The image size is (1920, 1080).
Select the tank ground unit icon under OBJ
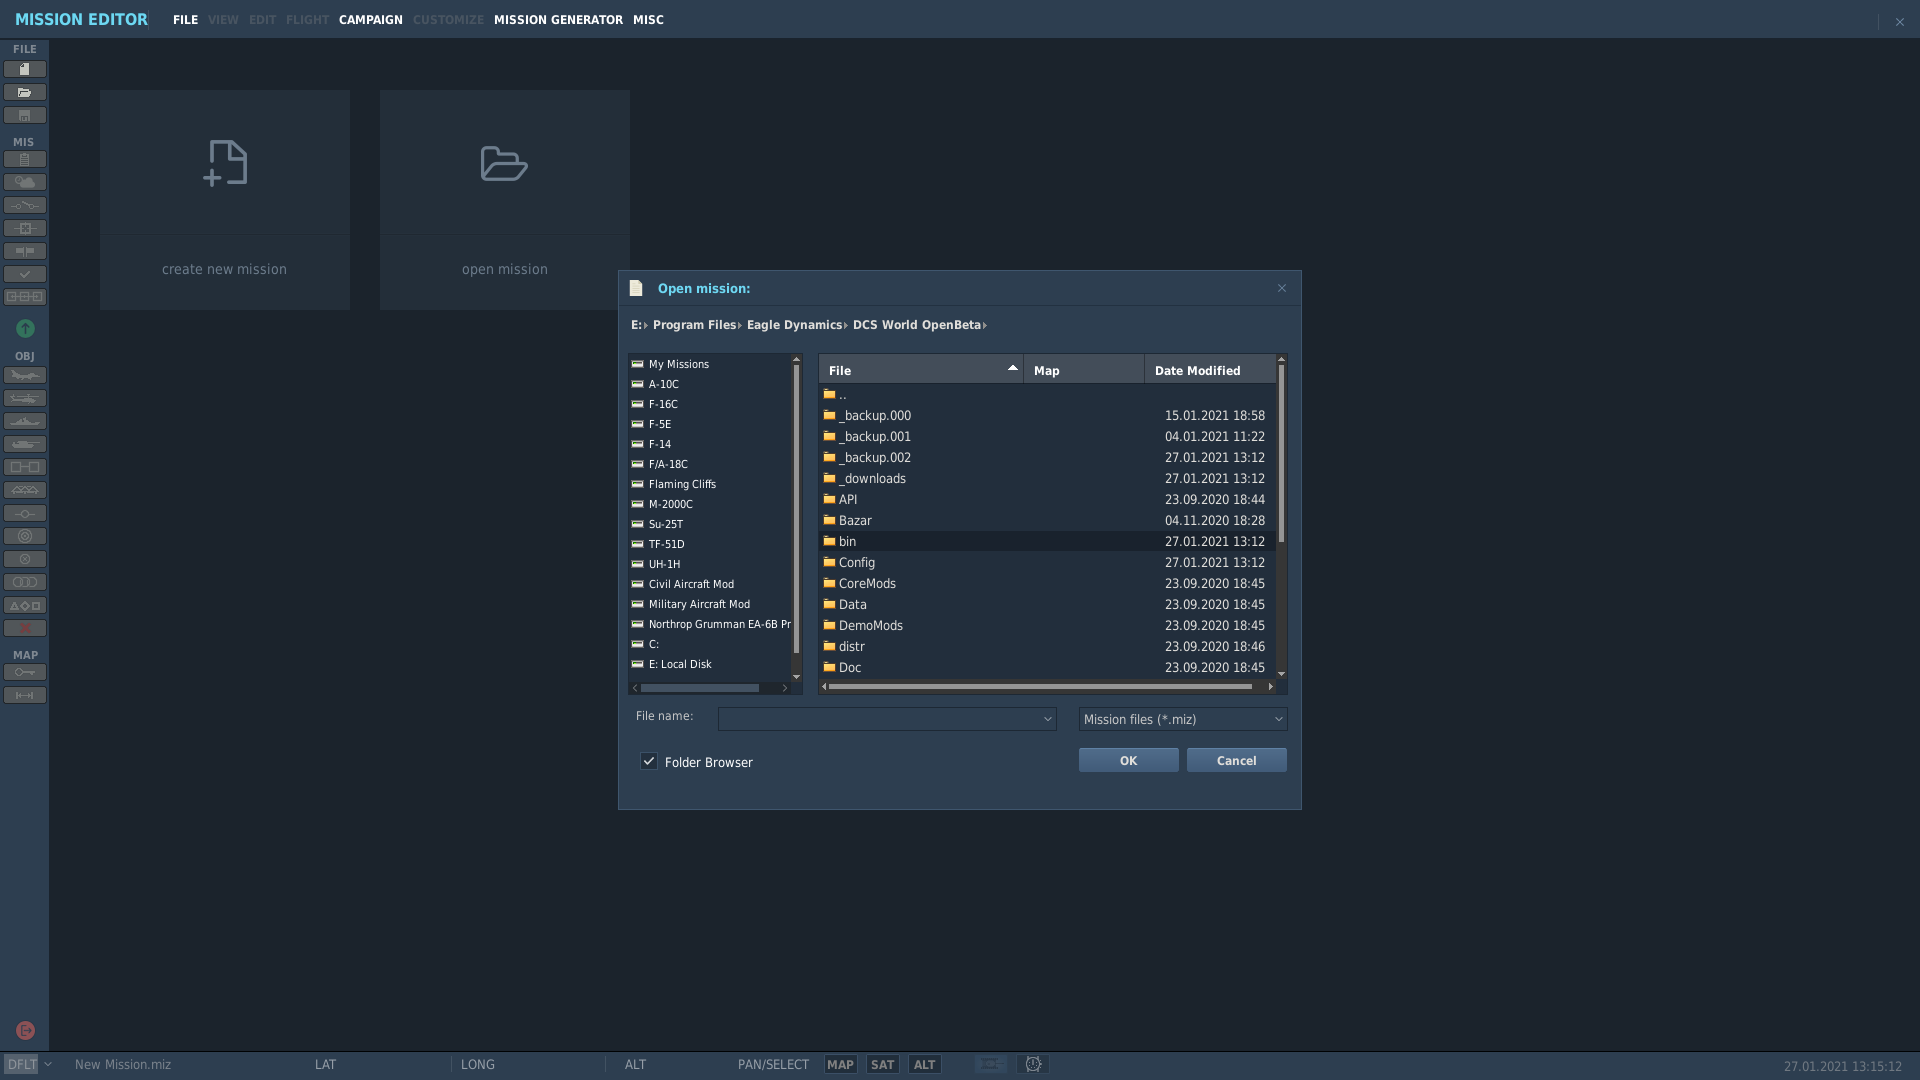click(x=25, y=444)
